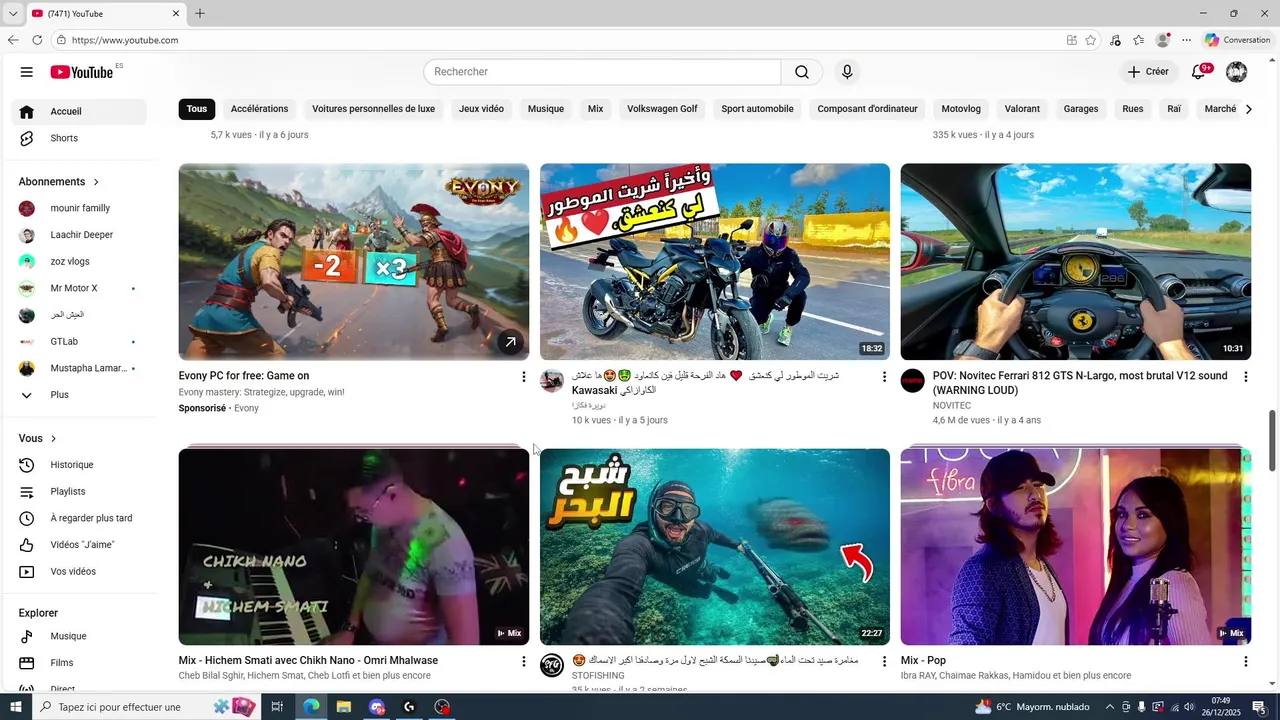Open the YouTube hamburger guide menu
Image resolution: width=1280 pixels, height=720 pixels.
[27, 72]
